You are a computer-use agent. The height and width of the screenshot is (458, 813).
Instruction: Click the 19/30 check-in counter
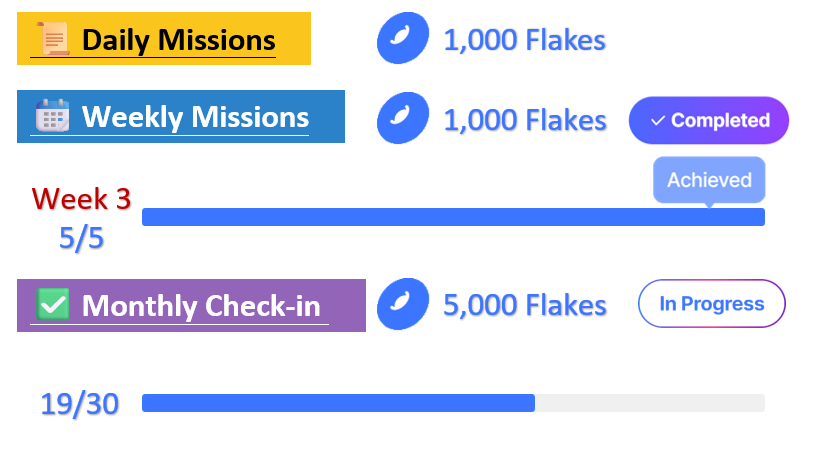pyautogui.click(x=80, y=404)
